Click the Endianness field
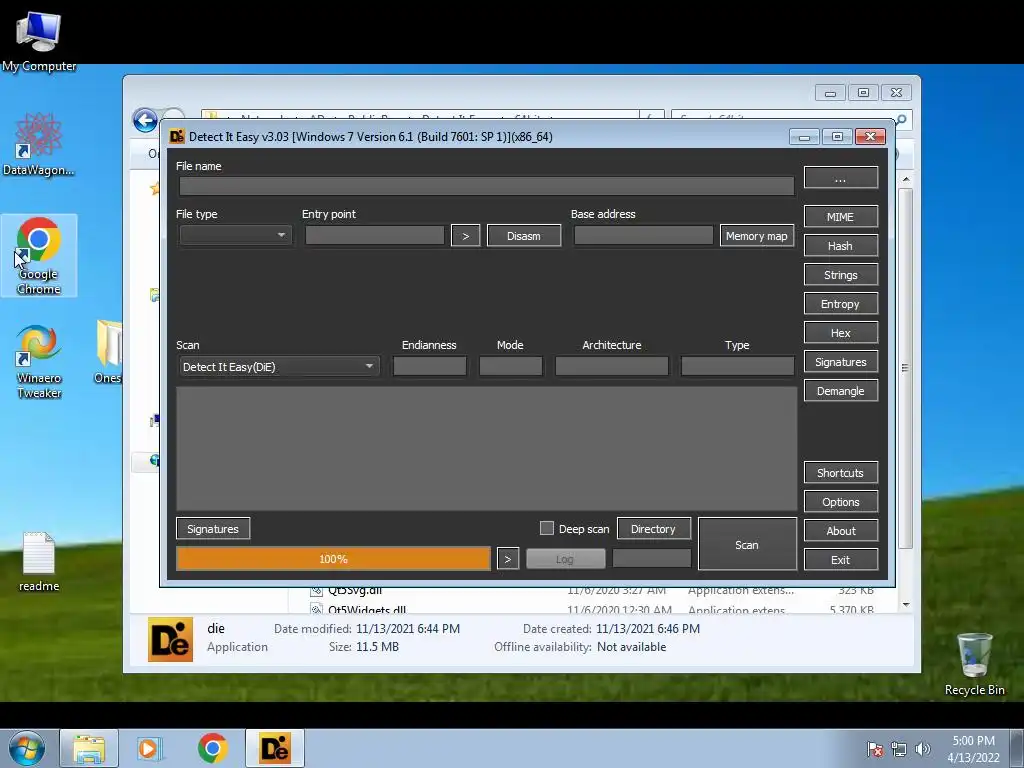1024x768 pixels. [x=430, y=366]
